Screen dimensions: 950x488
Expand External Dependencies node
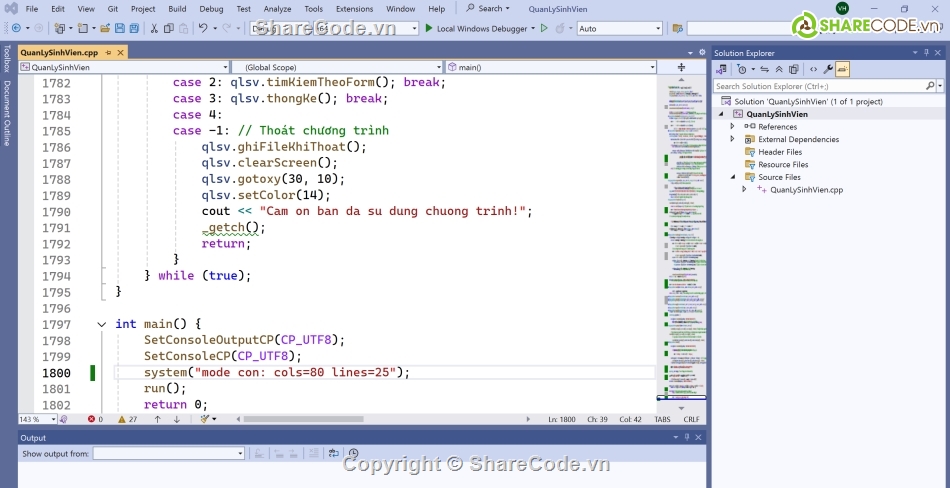(732, 139)
